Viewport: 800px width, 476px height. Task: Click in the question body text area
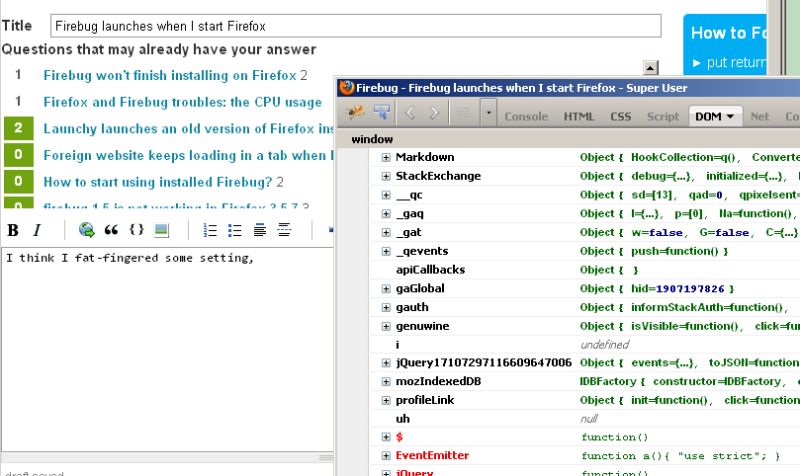[x=167, y=349]
